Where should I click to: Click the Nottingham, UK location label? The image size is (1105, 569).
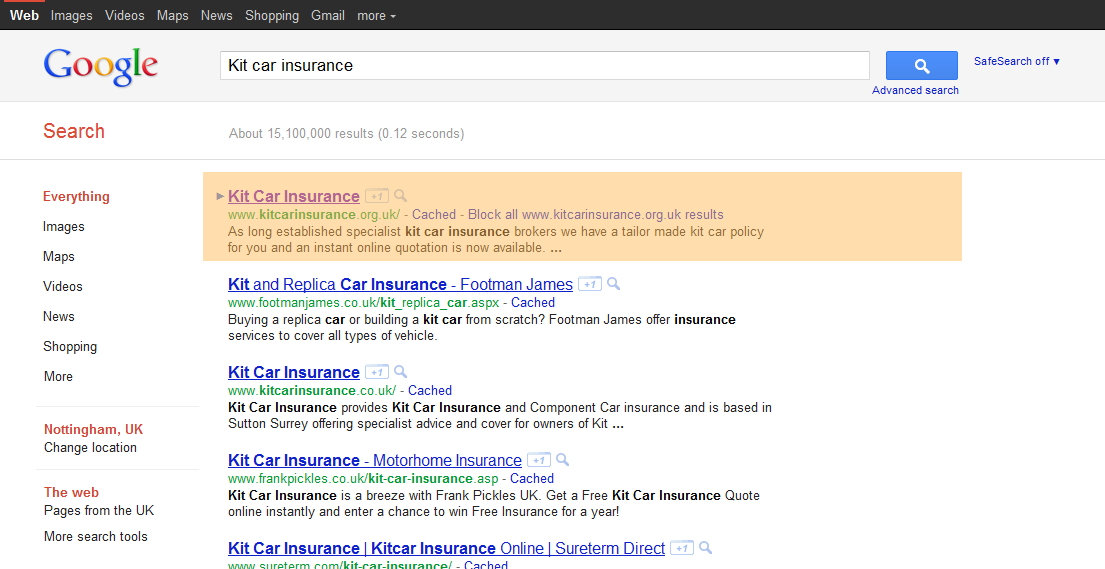click(93, 429)
